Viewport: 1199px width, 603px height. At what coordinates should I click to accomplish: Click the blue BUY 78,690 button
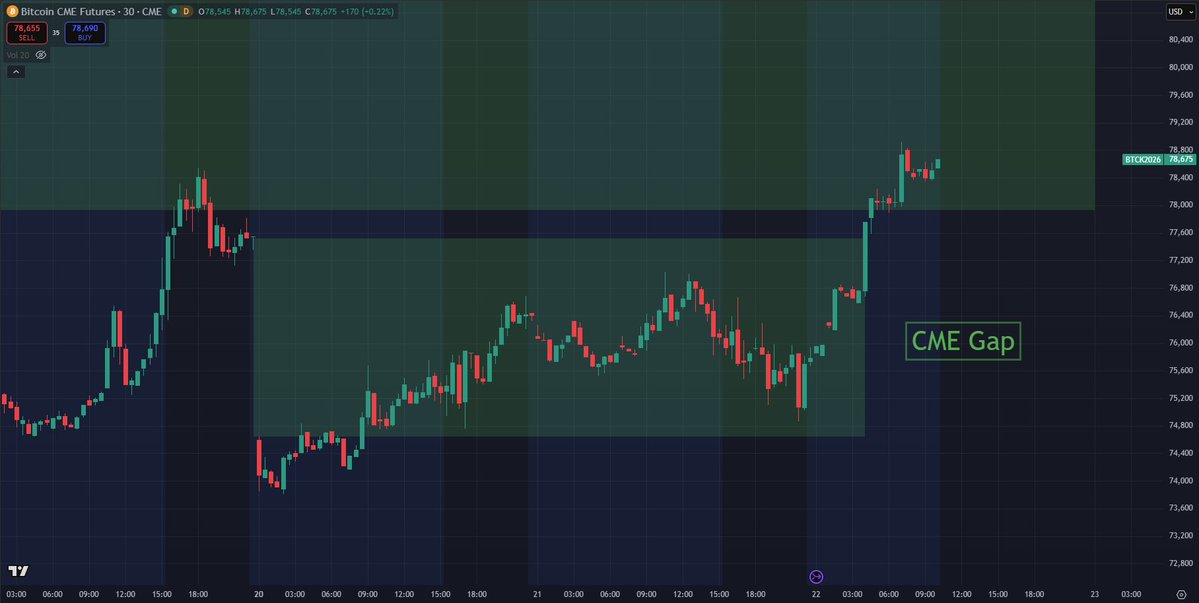coord(85,33)
